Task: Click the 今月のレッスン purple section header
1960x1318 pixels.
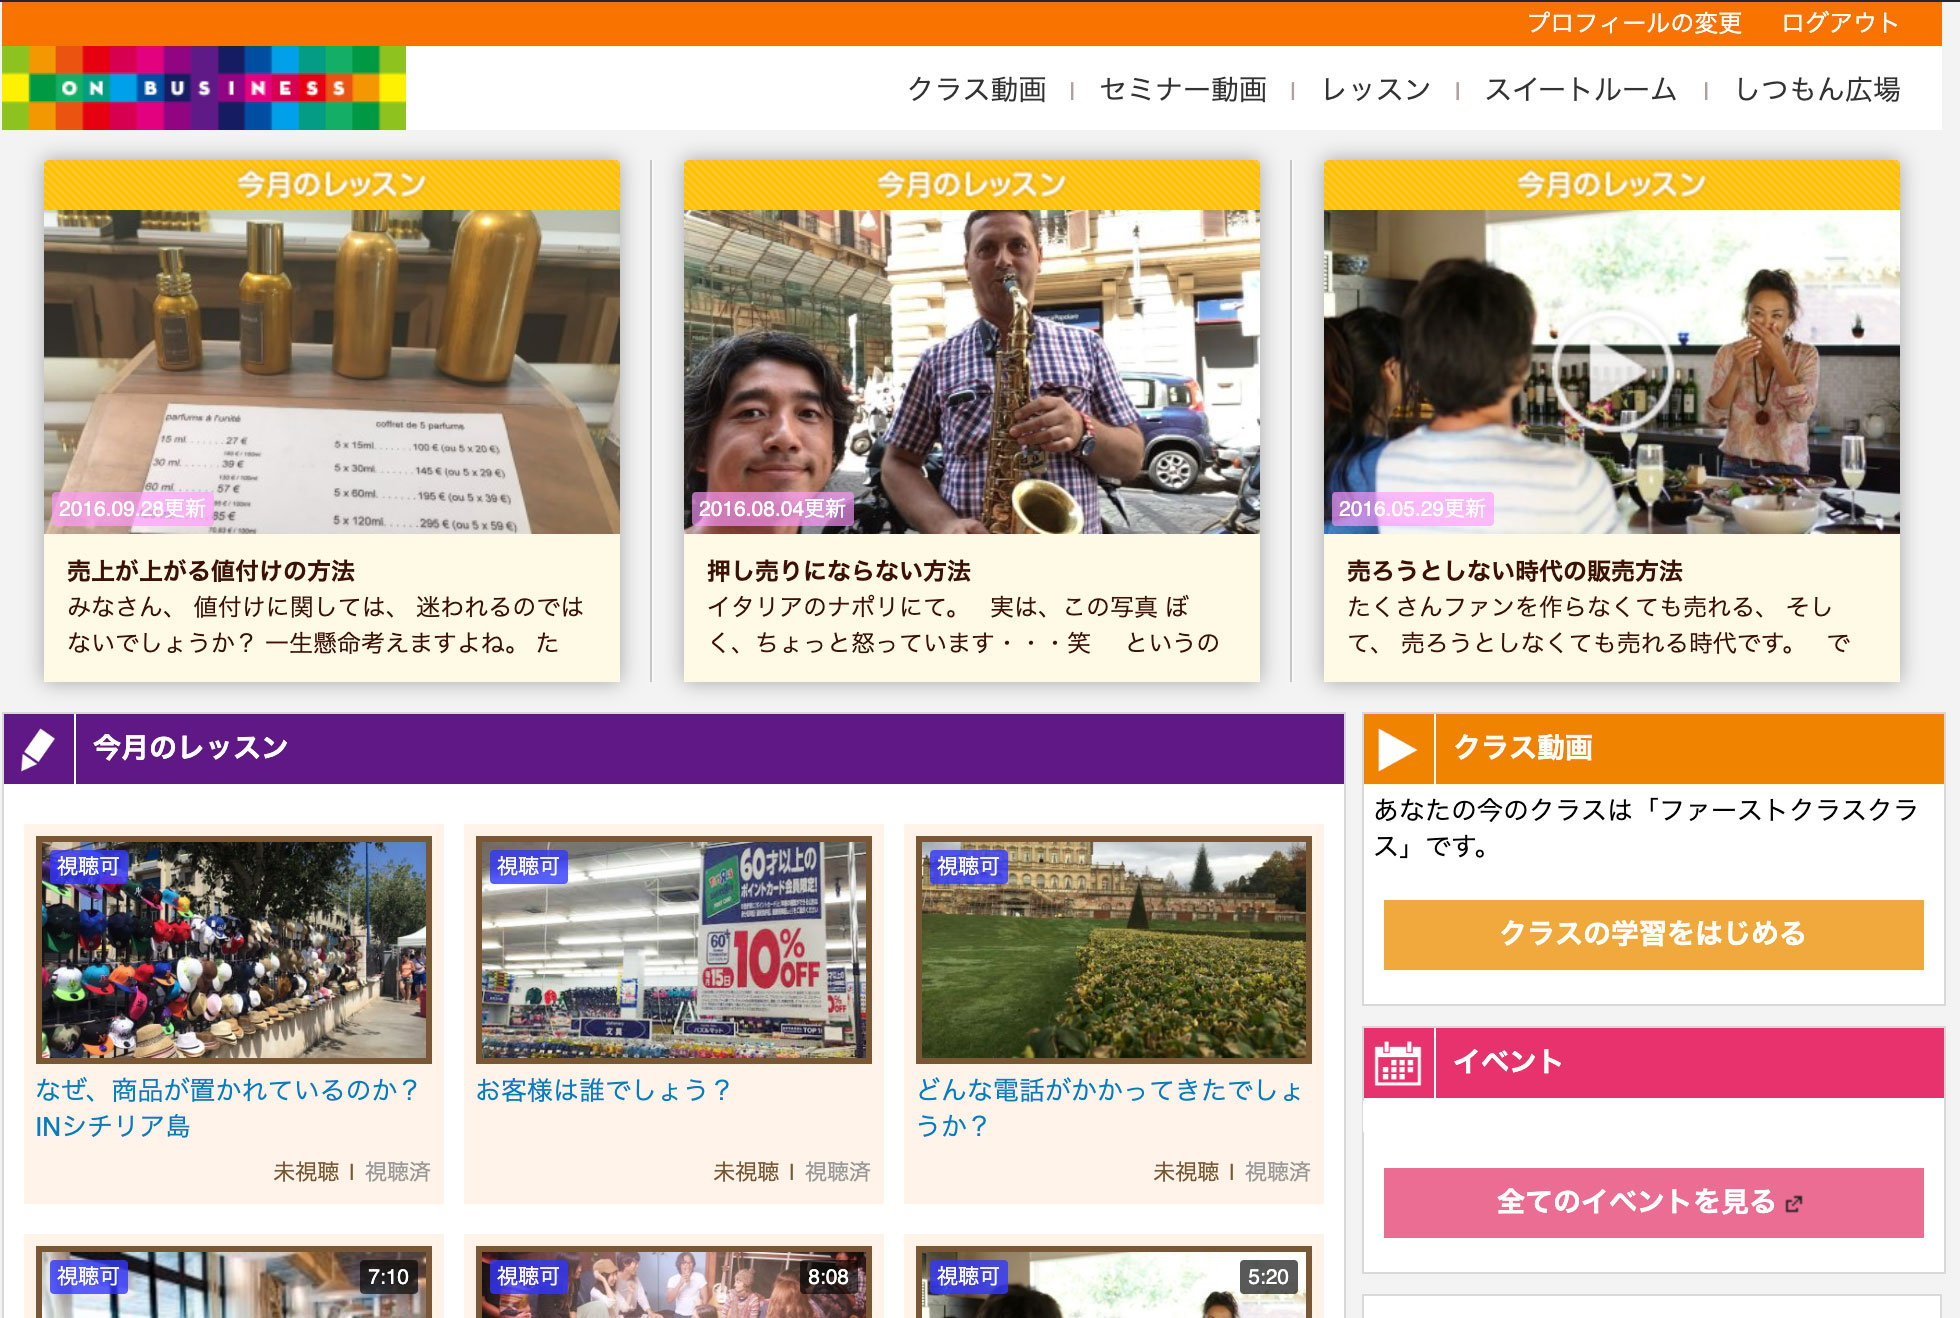Action: pos(674,749)
